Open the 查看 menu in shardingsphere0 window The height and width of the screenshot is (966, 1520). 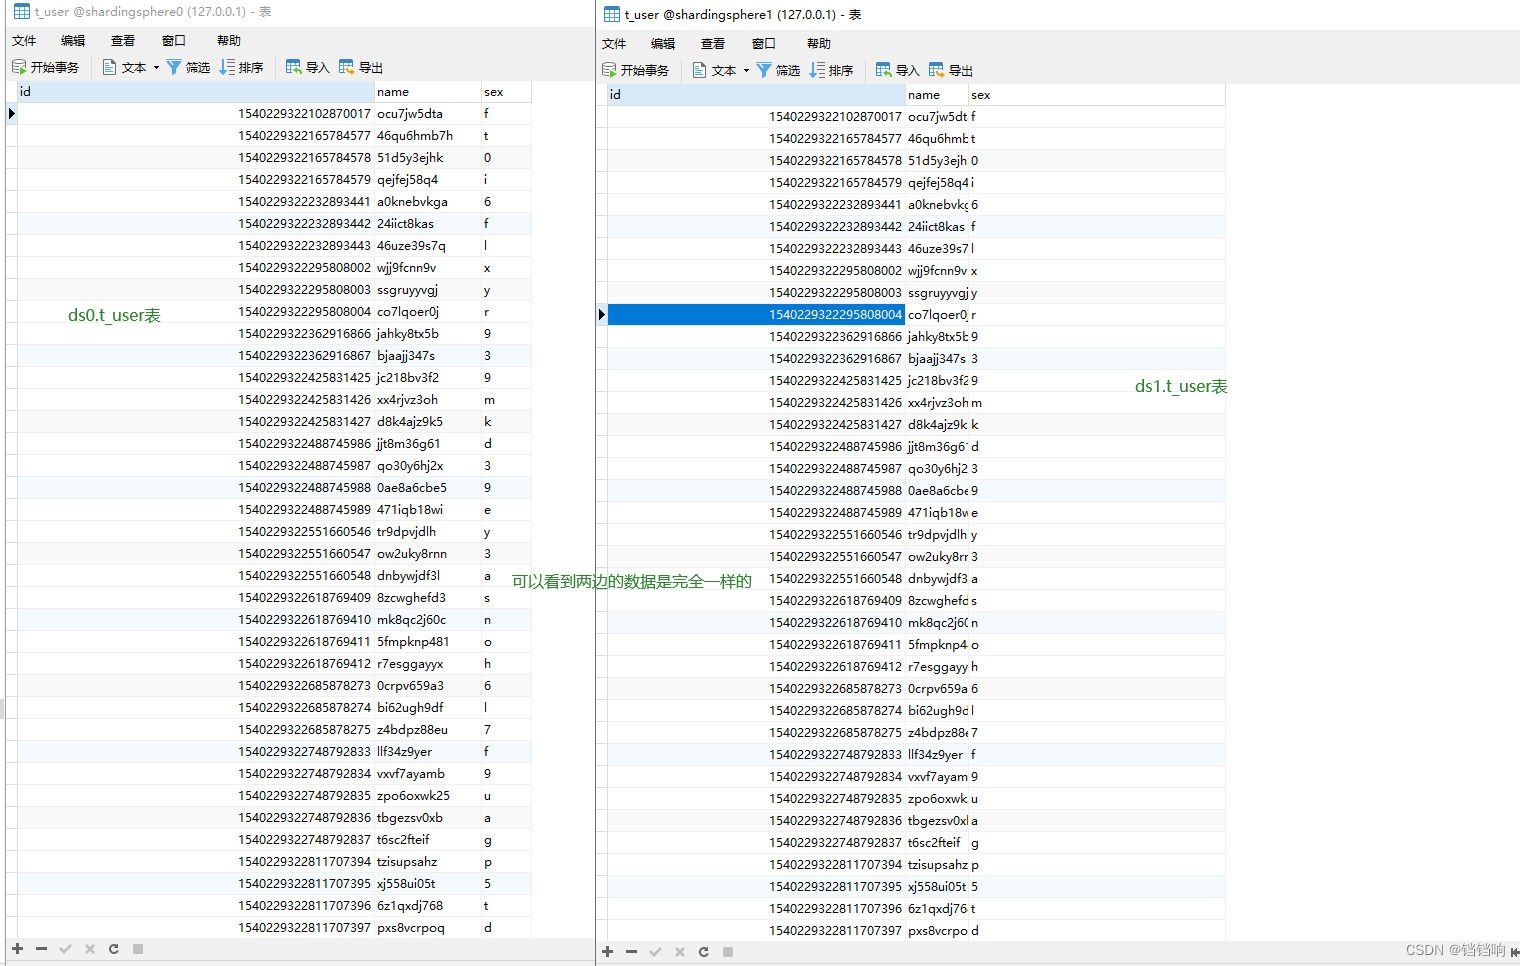click(x=123, y=41)
